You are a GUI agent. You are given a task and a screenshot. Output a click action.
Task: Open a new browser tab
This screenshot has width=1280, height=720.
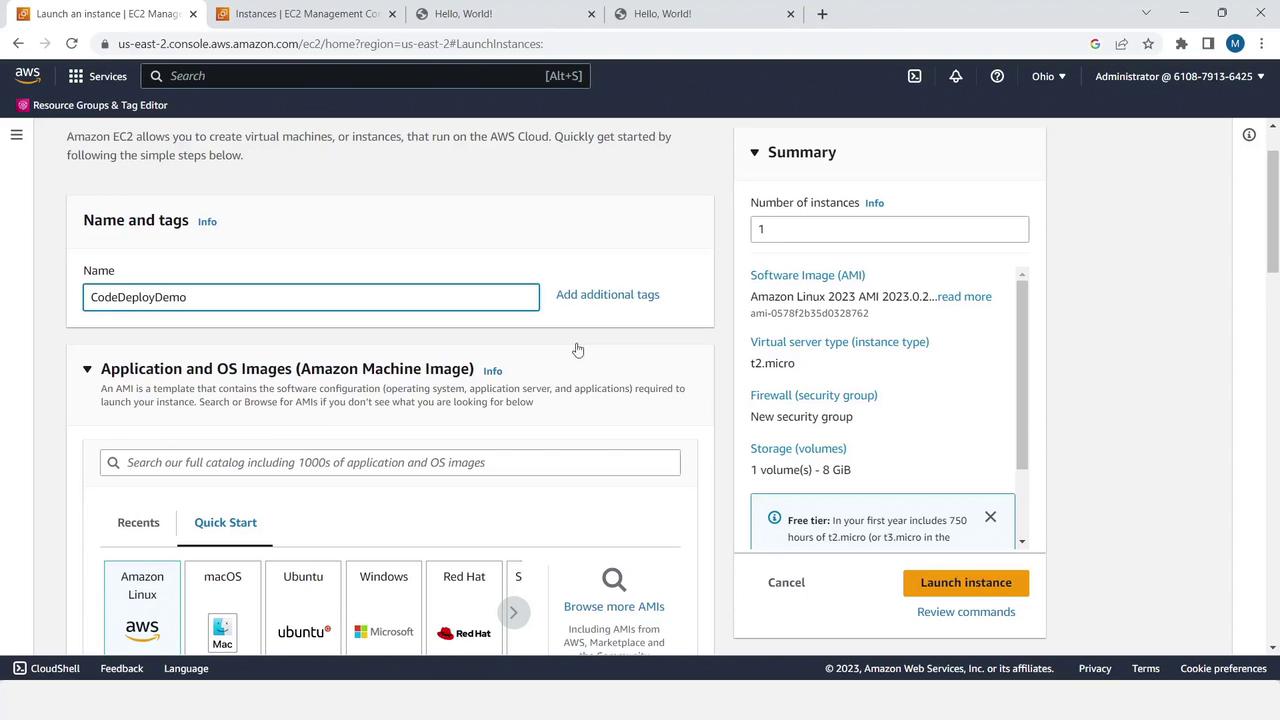click(x=822, y=14)
